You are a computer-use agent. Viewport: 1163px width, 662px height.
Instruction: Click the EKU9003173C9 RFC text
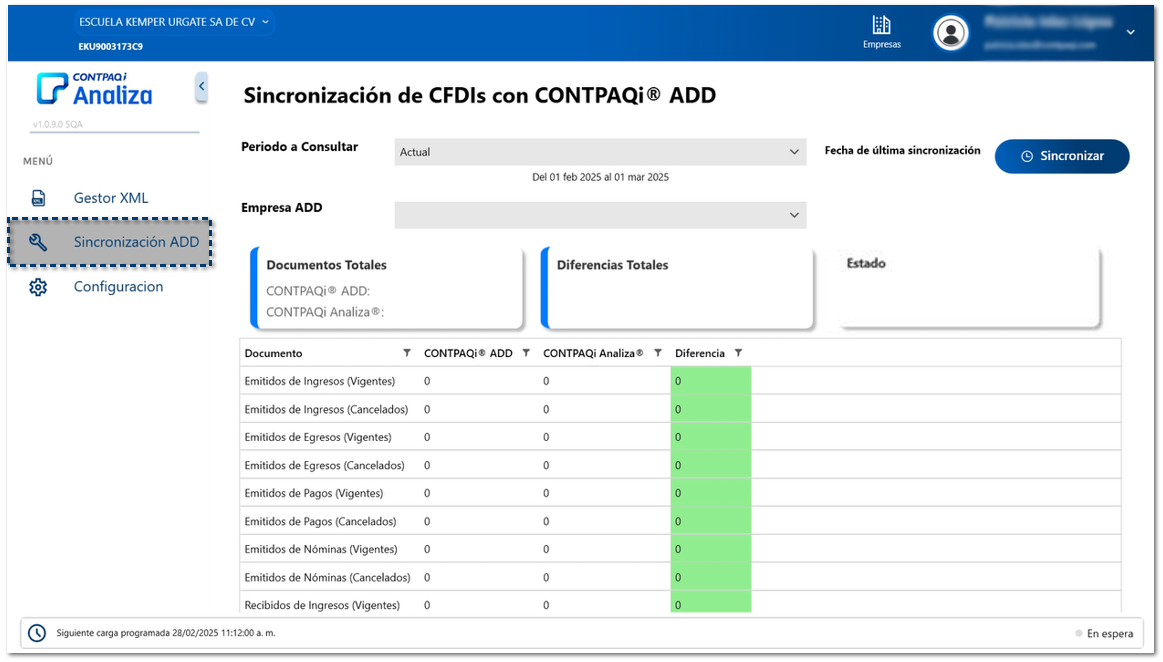click(x=111, y=47)
